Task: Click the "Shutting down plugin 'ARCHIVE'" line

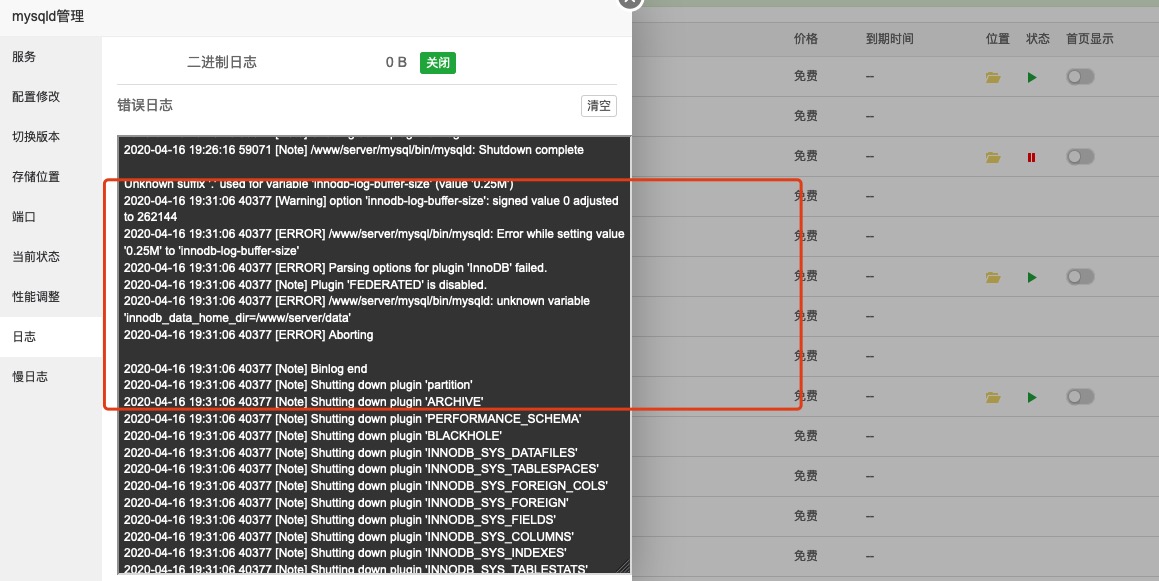Action: (x=303, y=402)
